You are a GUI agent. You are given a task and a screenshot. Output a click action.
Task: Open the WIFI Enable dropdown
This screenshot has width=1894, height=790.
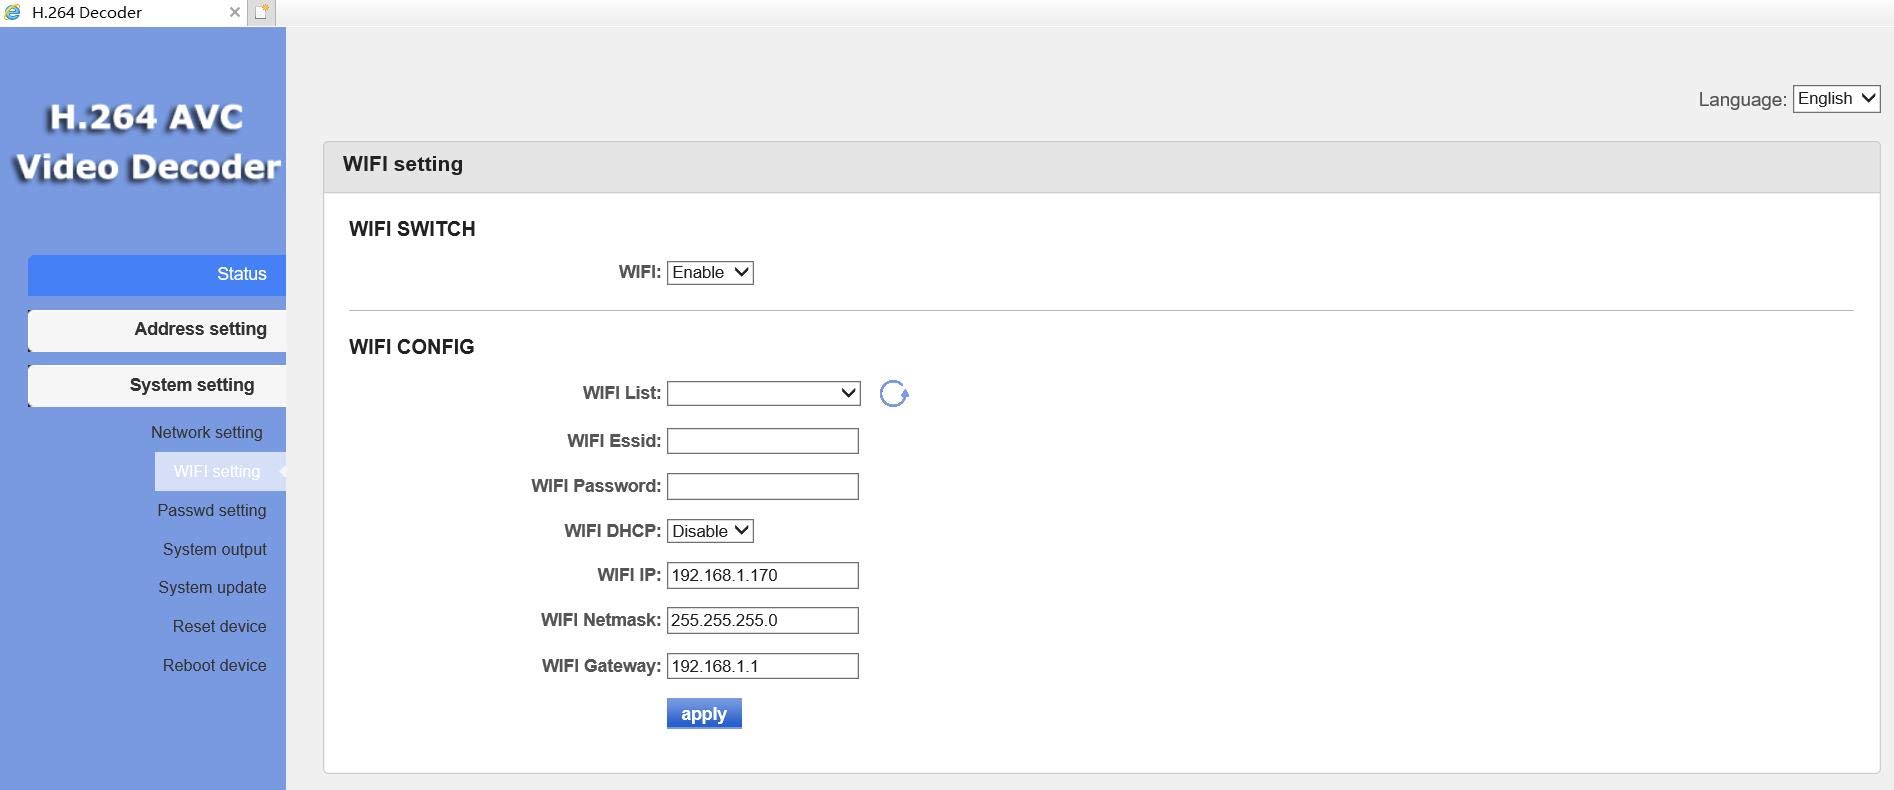point(710,272)
